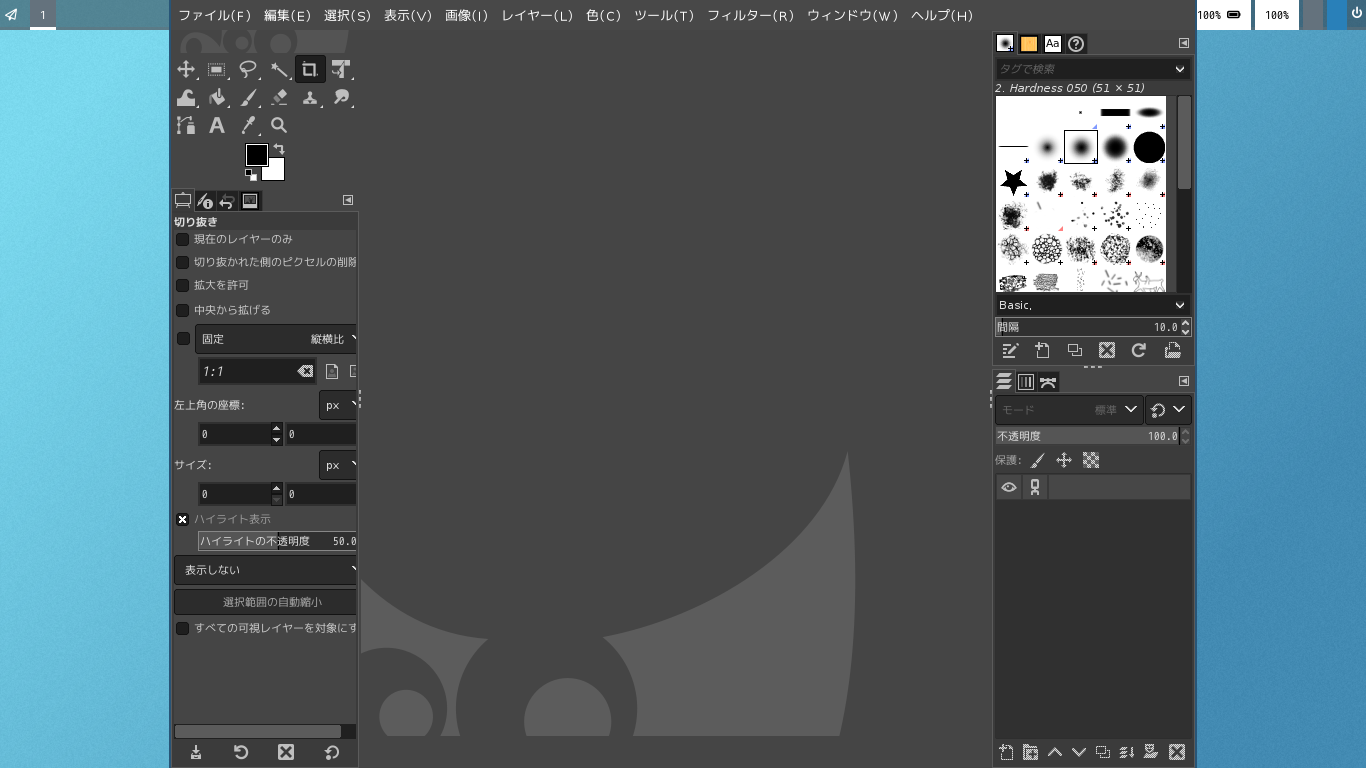This screenshot has width=1366, height=768.
Task: Open the Zoom tool
Action: 279,125
